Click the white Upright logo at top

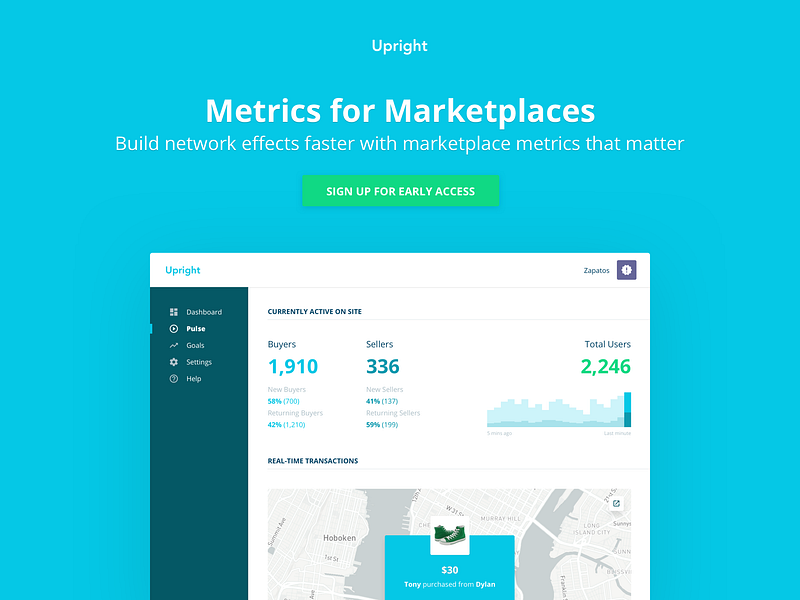pos(399,46)
